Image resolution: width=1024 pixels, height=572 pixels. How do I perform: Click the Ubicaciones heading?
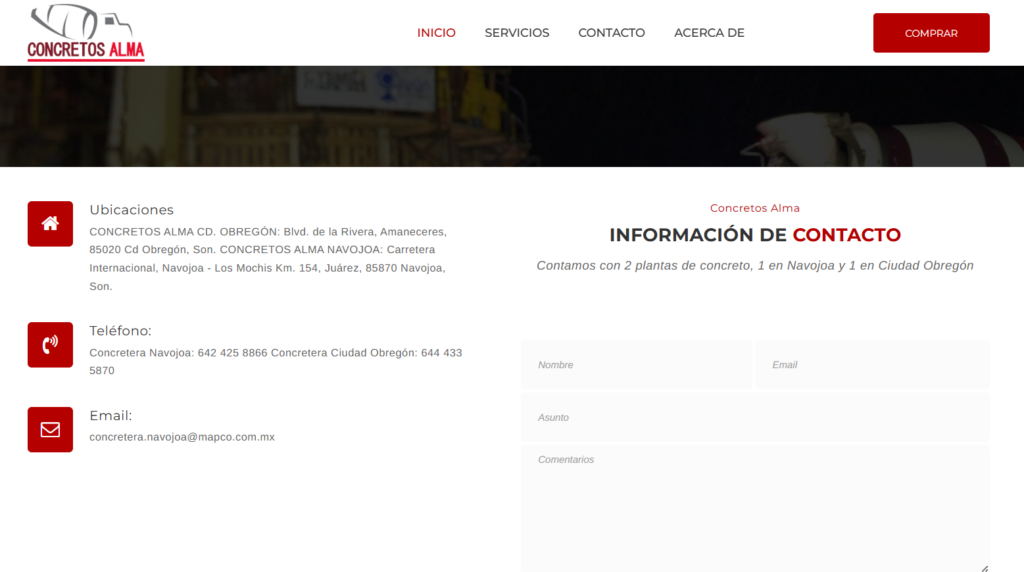pyautogui.click(x=131, y=210)
